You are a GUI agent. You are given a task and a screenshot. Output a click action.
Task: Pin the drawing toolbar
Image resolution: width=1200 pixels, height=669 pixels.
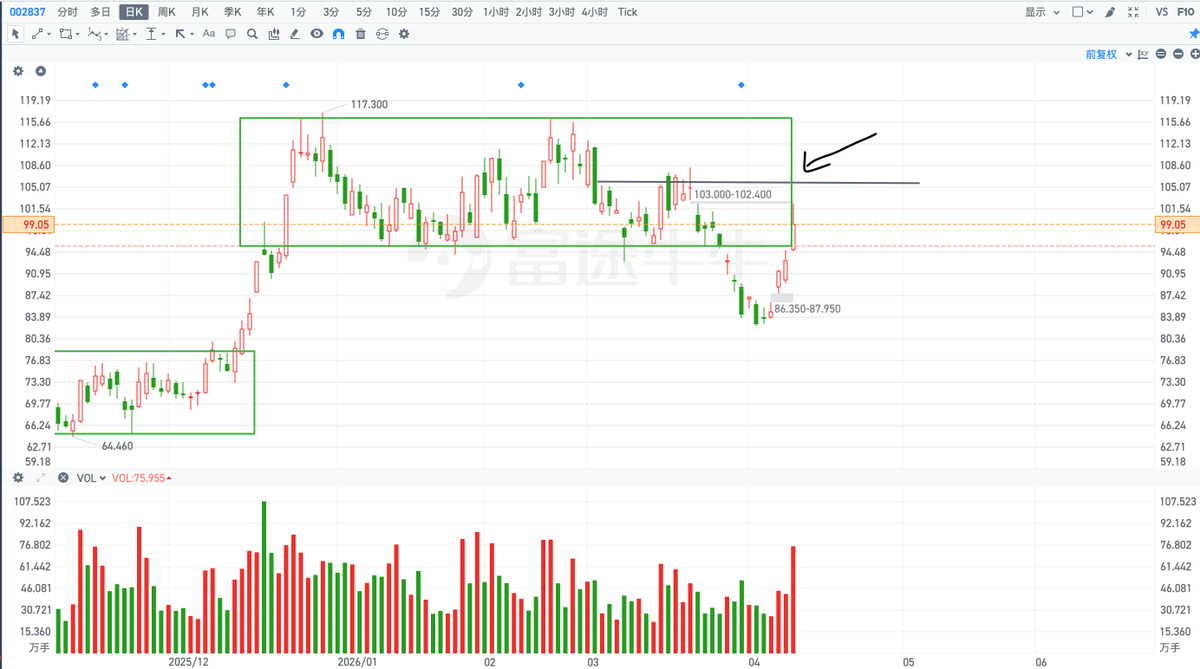[x=1194, y=34]
